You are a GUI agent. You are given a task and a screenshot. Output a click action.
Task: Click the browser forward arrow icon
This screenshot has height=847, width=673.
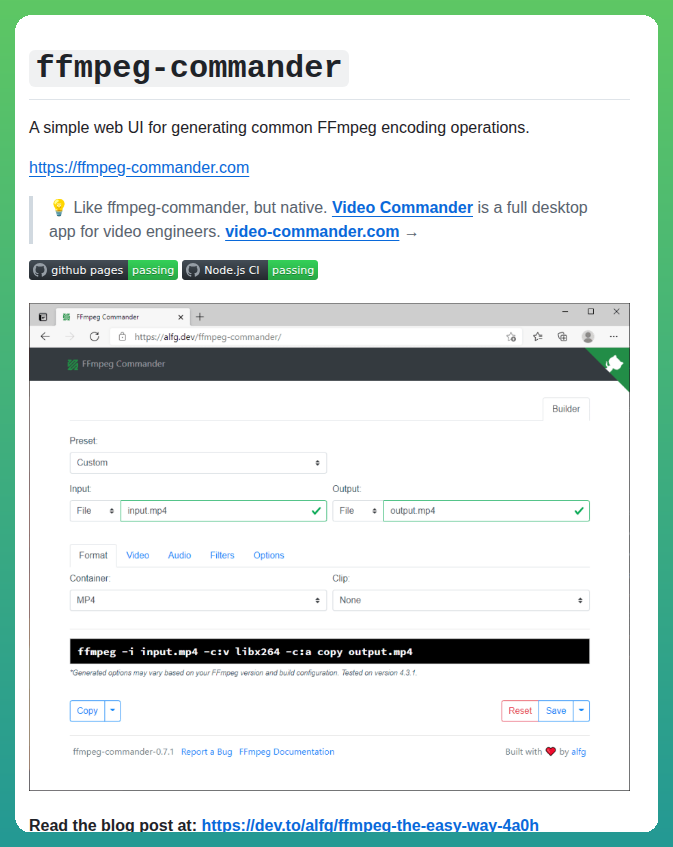pyautogui.click(x=70, y=337)
